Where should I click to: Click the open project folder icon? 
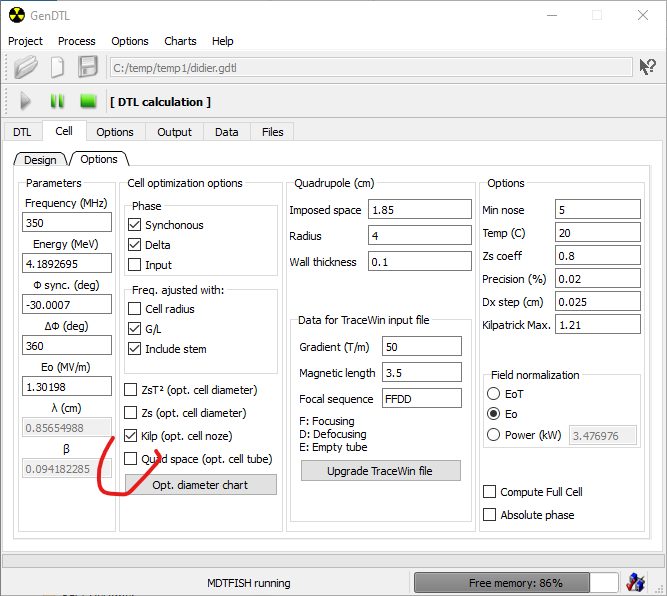pos(26,67)
